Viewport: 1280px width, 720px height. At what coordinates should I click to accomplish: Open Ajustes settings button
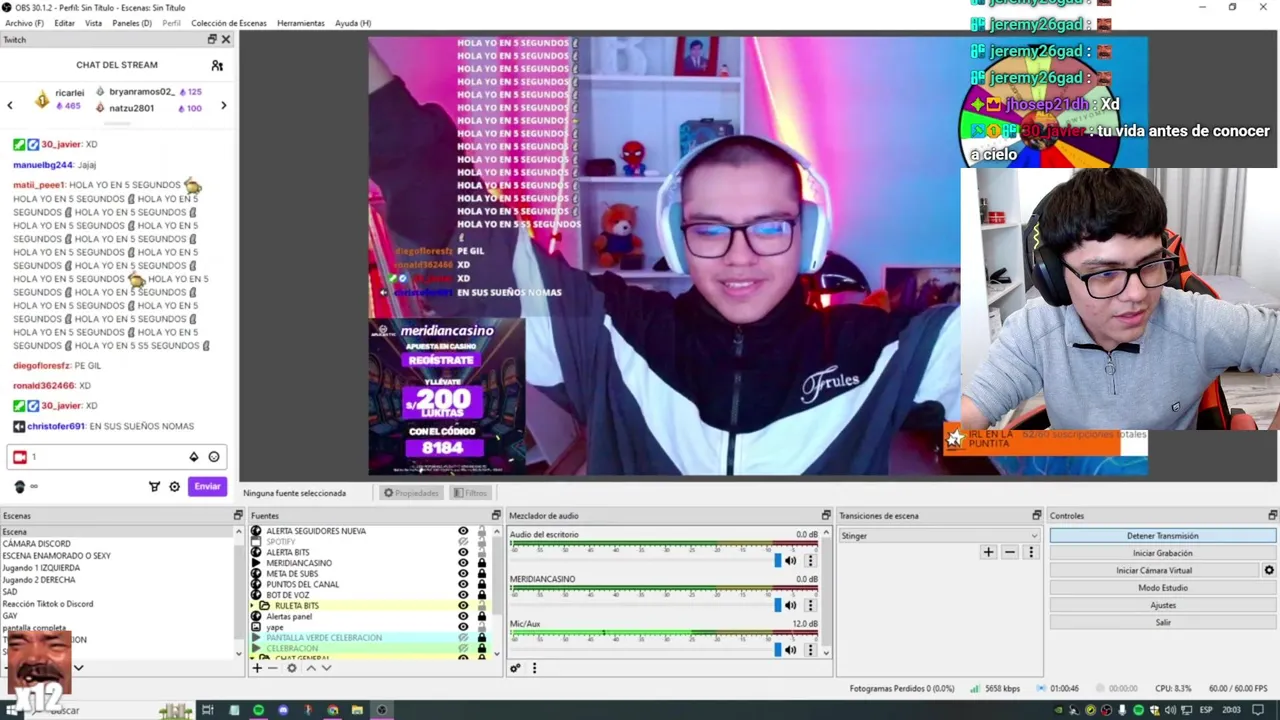click(x=1163, y=605)
